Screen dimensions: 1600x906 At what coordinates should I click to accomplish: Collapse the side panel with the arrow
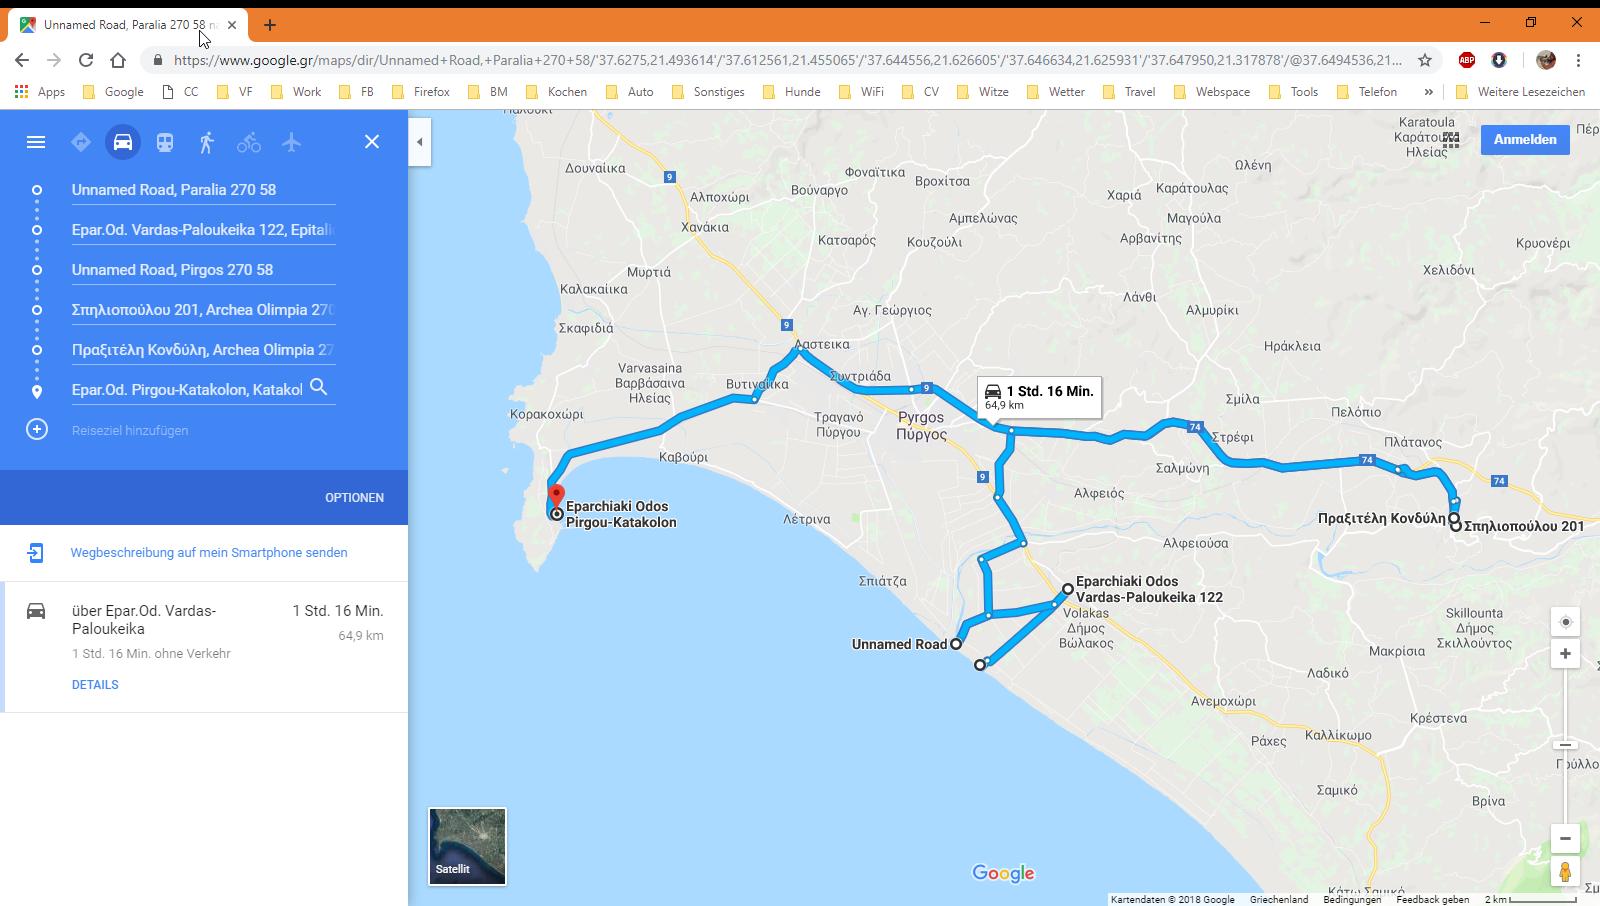[420, 142]
